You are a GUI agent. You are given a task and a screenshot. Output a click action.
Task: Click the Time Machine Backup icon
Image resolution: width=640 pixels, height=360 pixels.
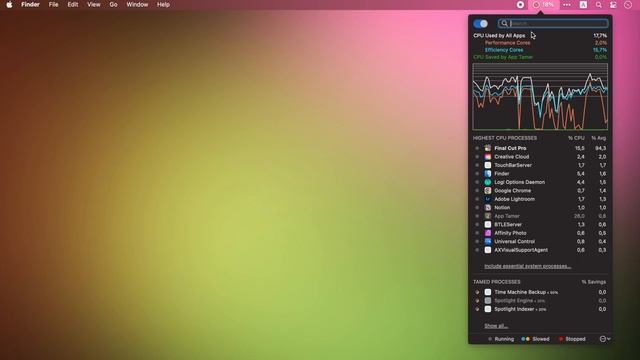pos(488,292)
